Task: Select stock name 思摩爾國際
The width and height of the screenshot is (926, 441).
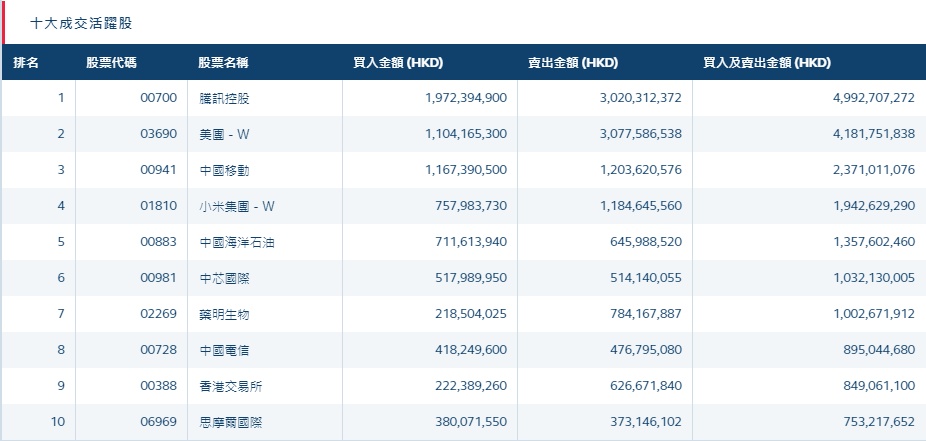Action: (231, 422)
